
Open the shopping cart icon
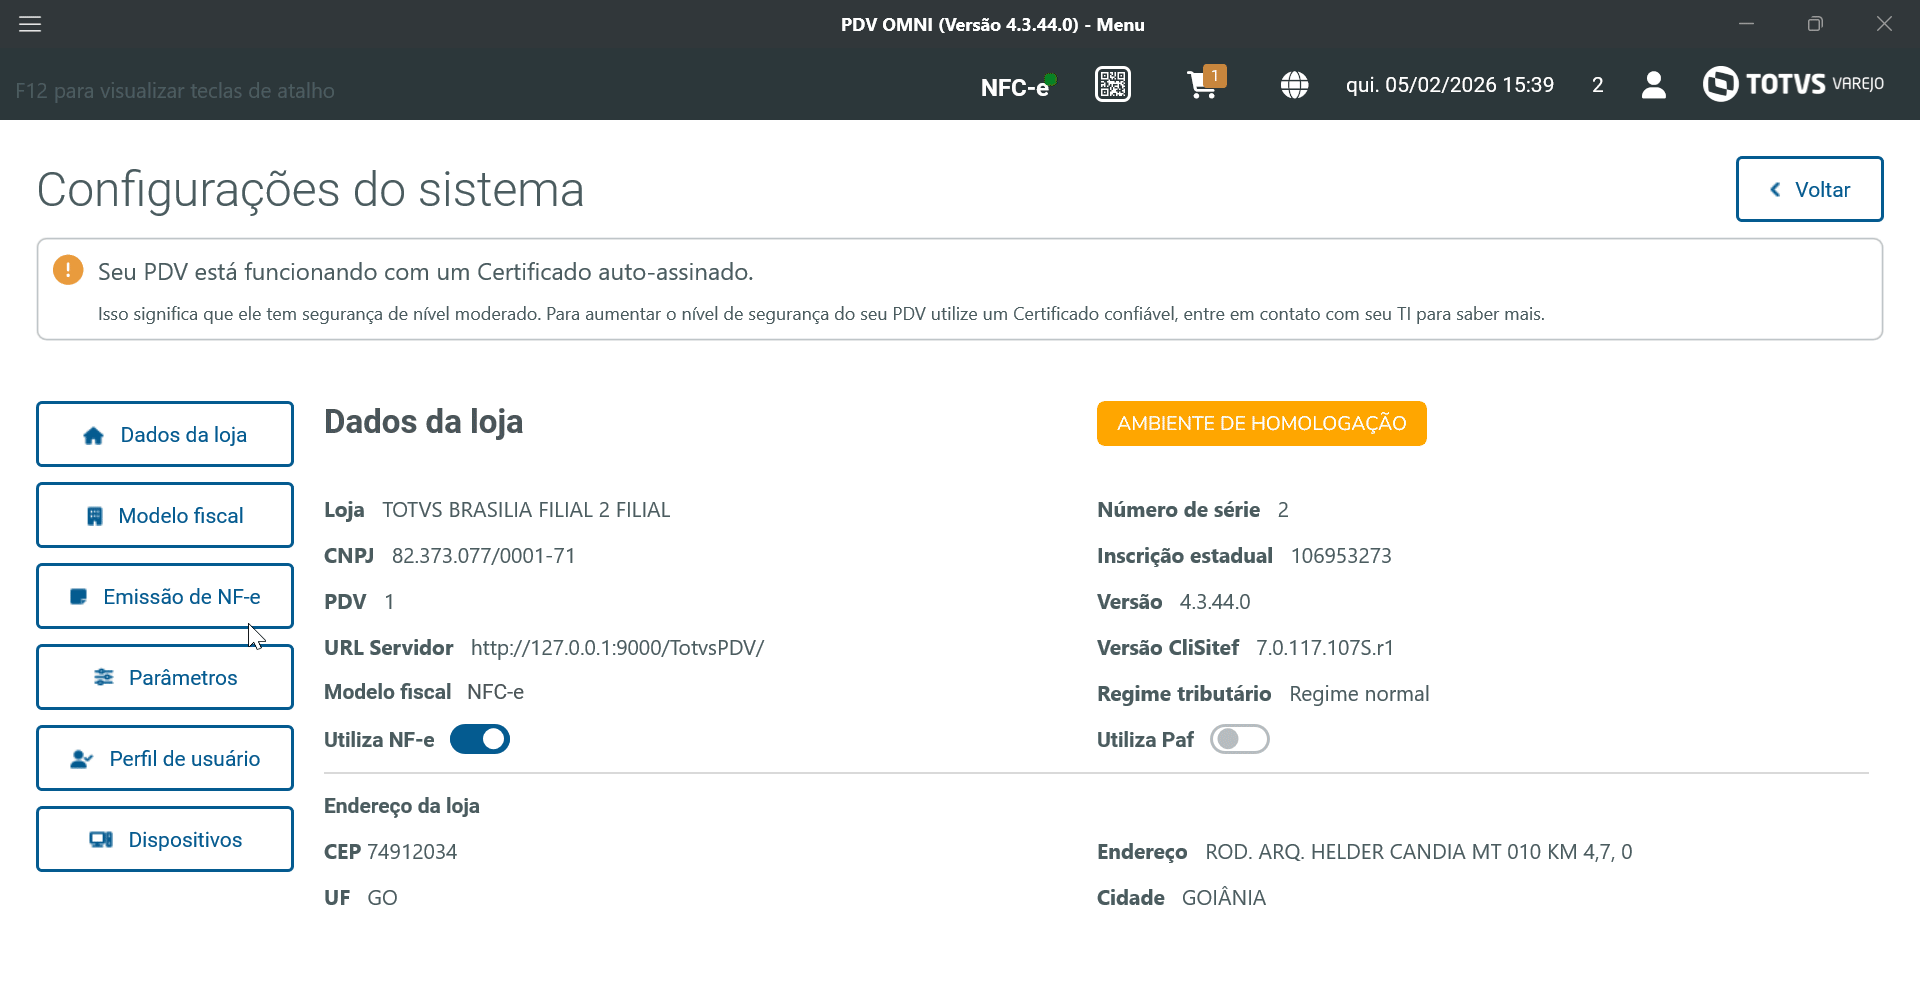1203,85
